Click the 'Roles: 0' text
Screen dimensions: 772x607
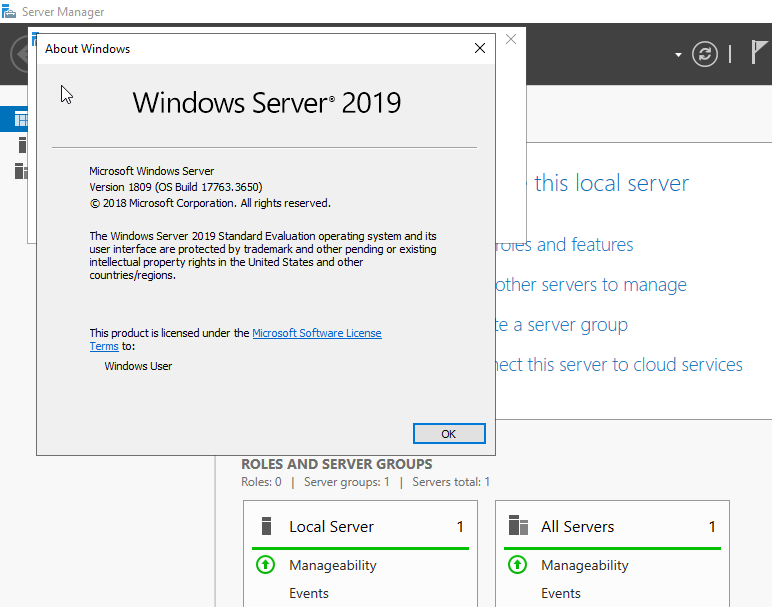click(261, 482)
